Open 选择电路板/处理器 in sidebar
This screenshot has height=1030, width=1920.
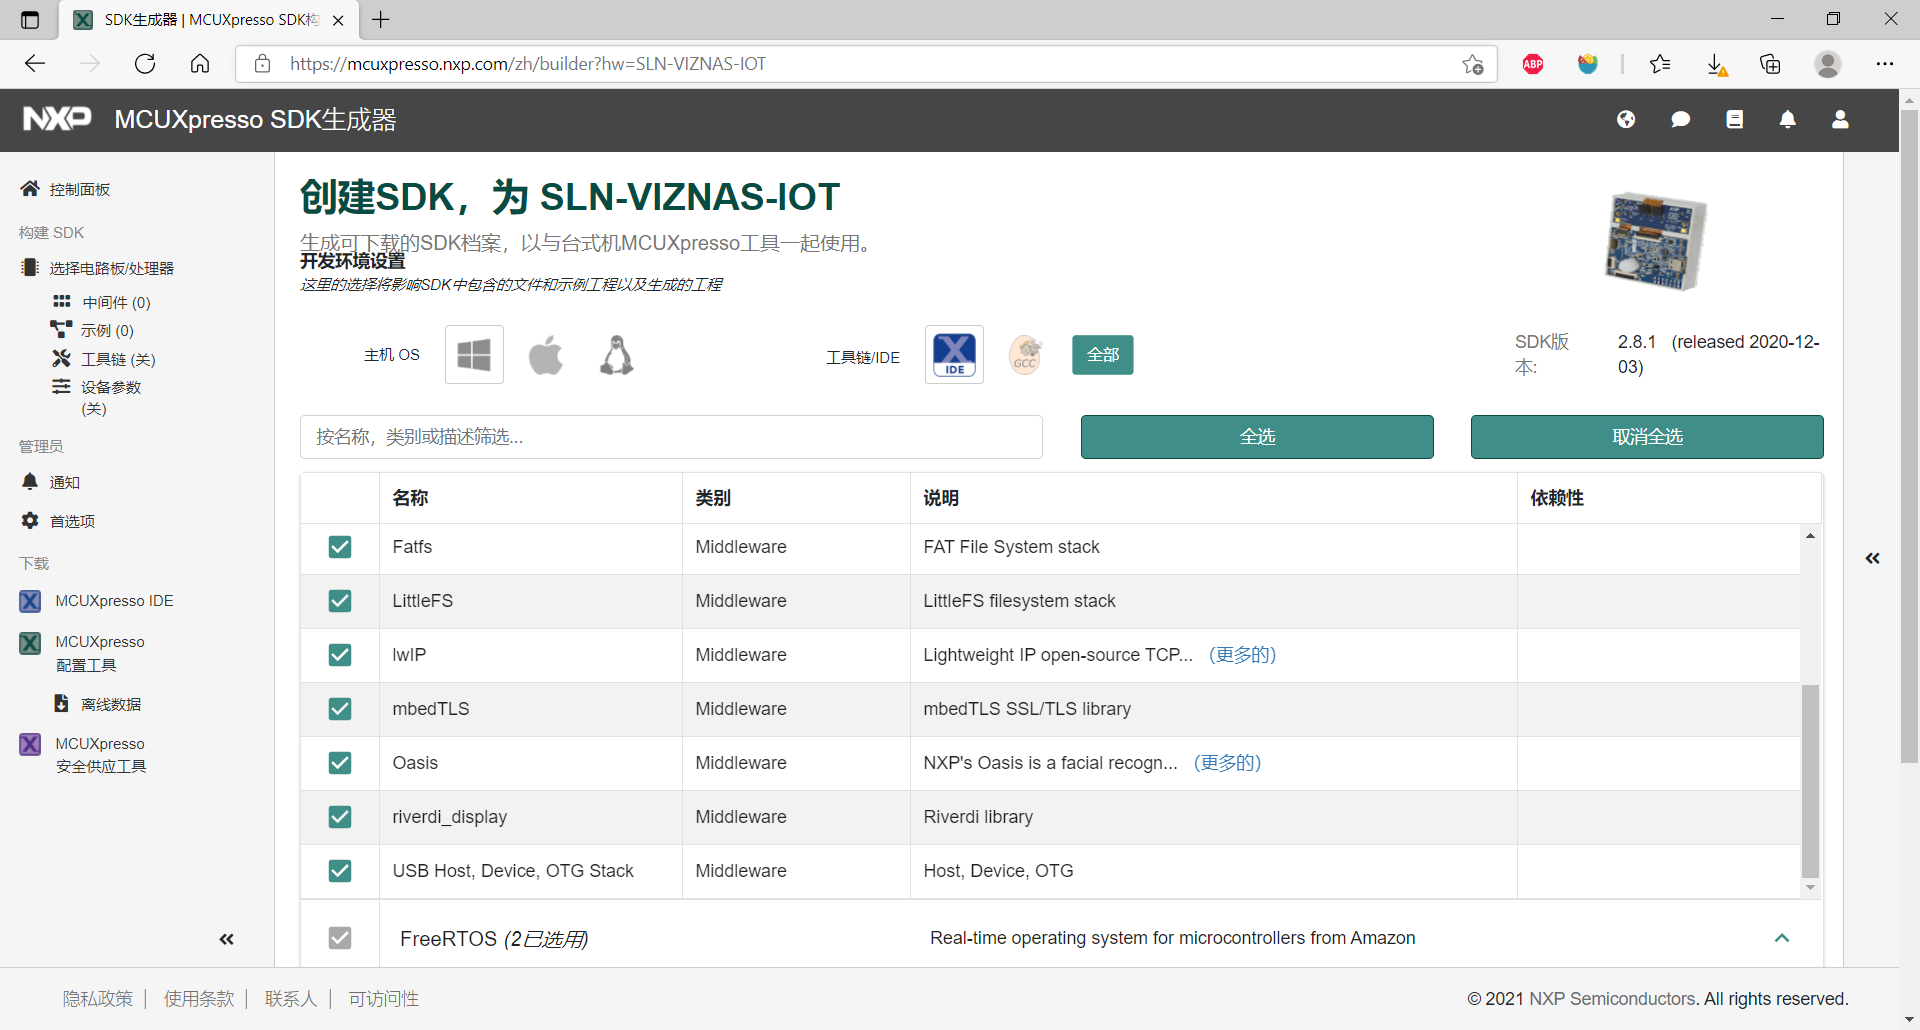click(x=112, y=268)
